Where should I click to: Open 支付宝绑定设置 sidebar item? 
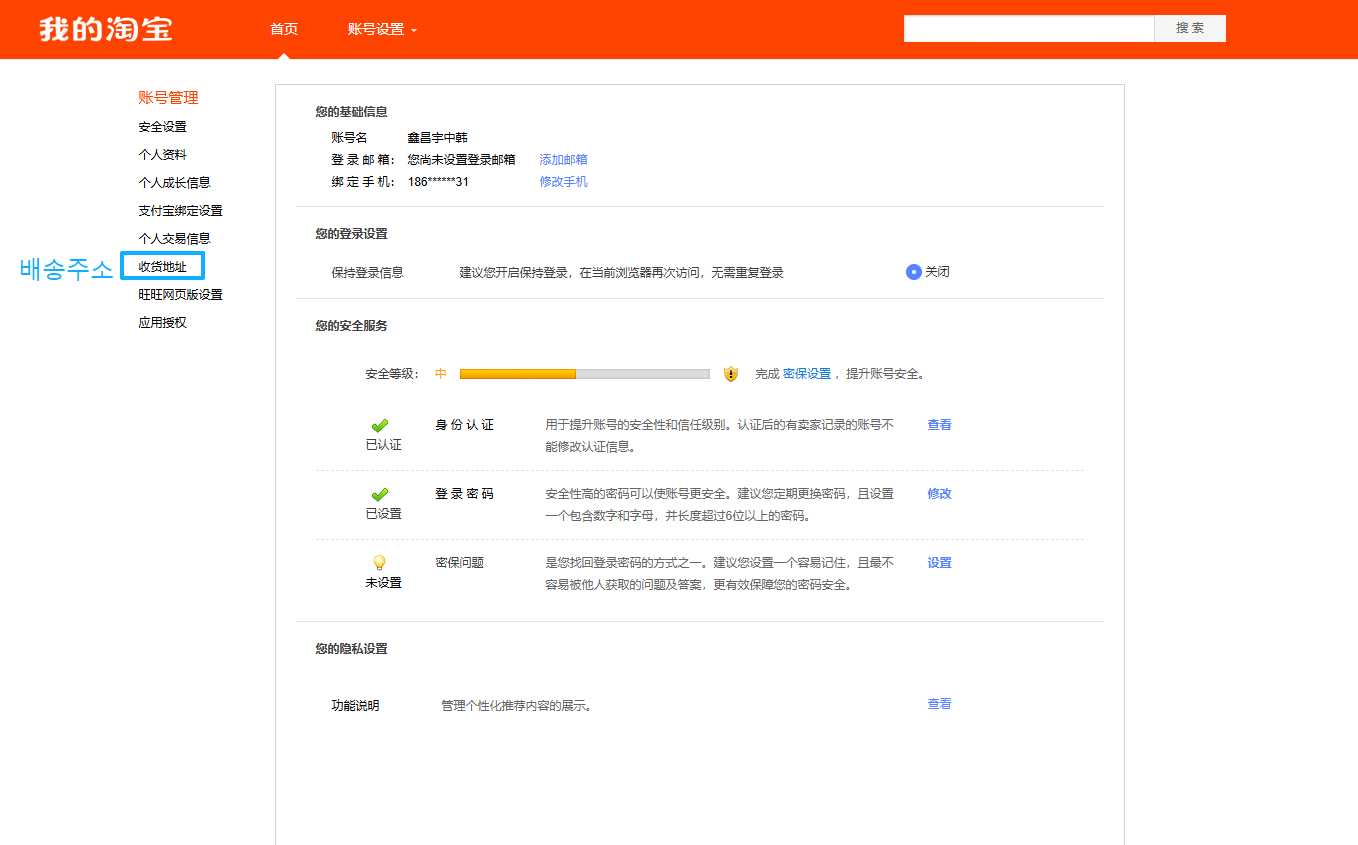180,211
